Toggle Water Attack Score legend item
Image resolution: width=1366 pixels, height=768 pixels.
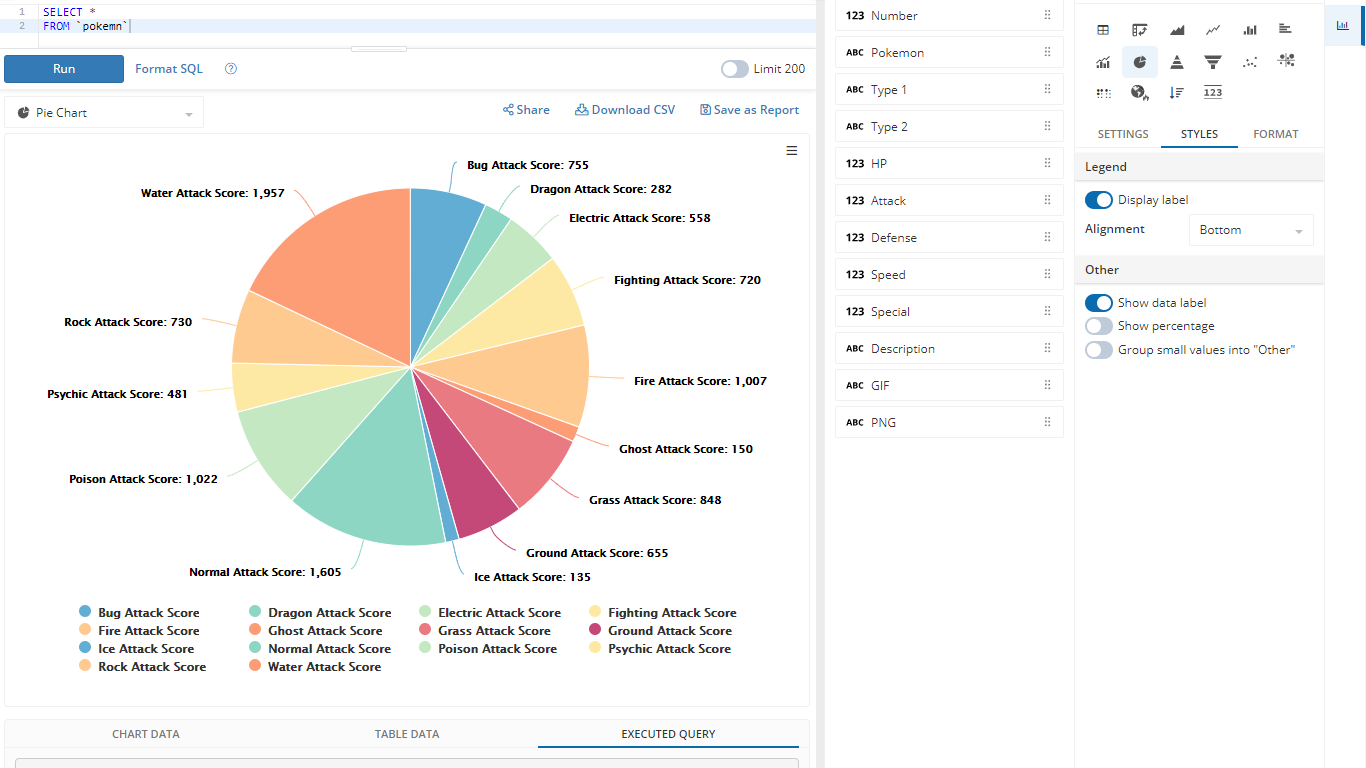click(315, 667)
